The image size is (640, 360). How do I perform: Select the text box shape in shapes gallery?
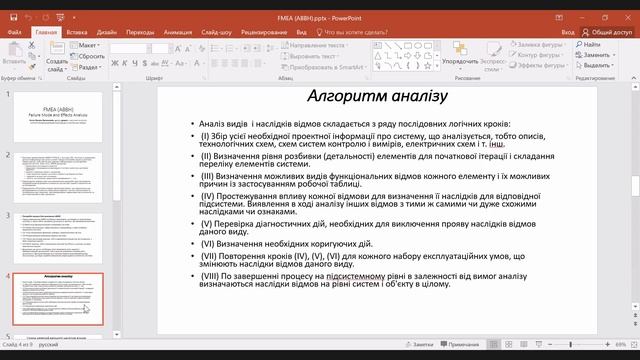[378, 46]
